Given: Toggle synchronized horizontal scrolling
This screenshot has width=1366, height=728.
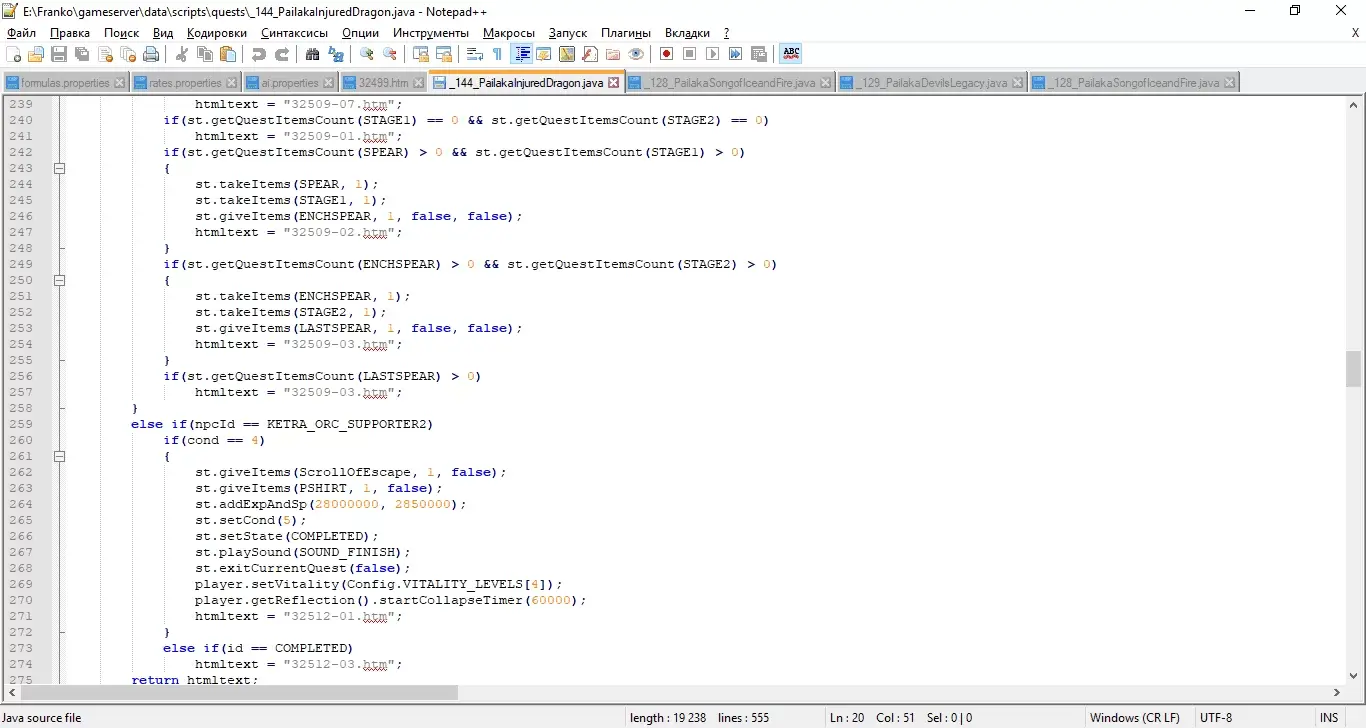Looking at the screenshot, I should pos(444,54).
